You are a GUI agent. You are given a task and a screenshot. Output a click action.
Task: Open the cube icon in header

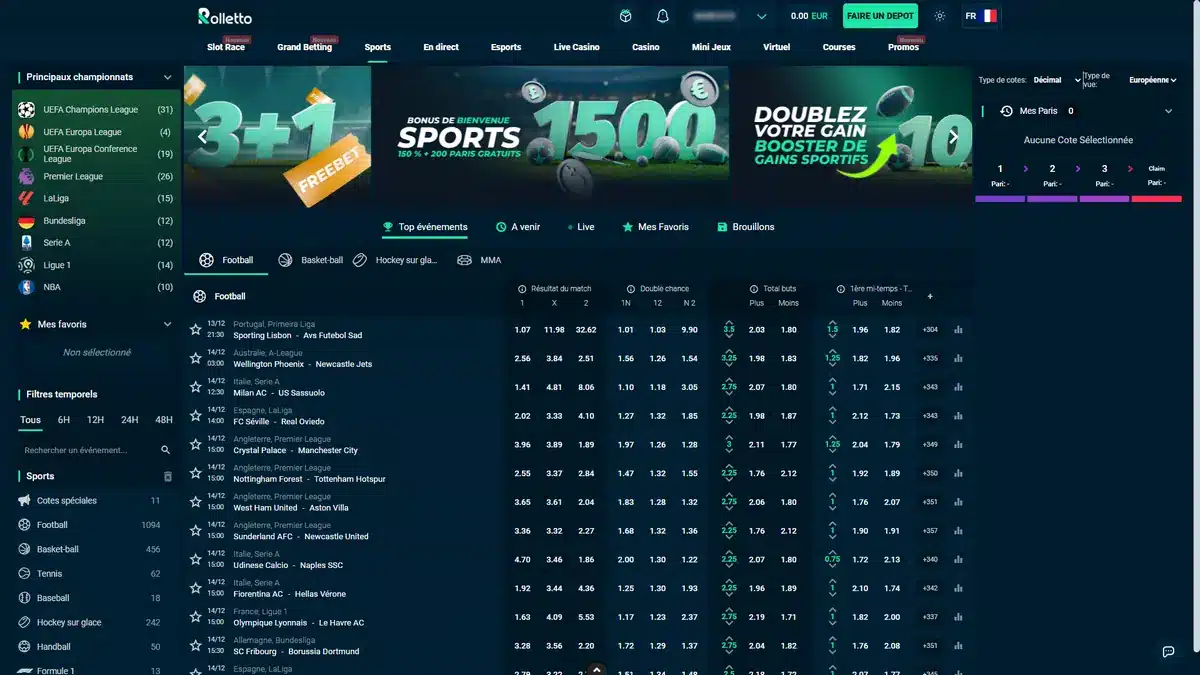[625, 16]
